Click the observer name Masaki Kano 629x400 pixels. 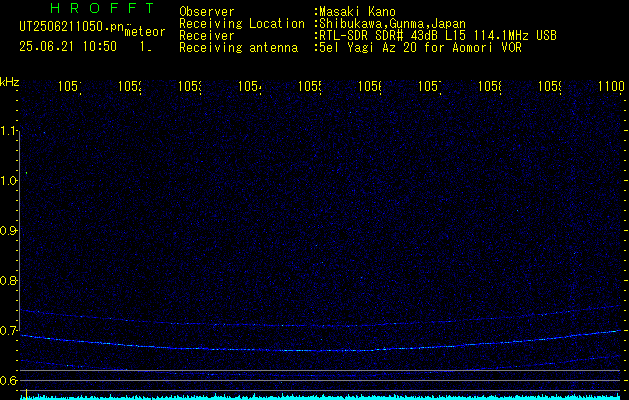tap(357, 12)
